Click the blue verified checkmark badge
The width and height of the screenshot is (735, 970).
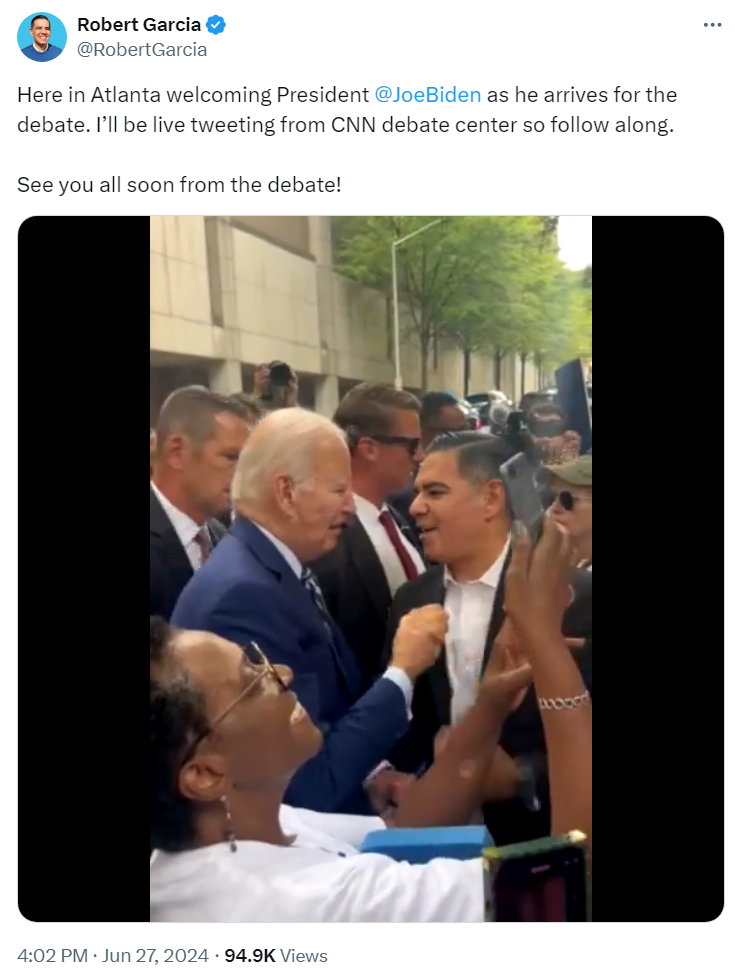(x=216, y=25)
